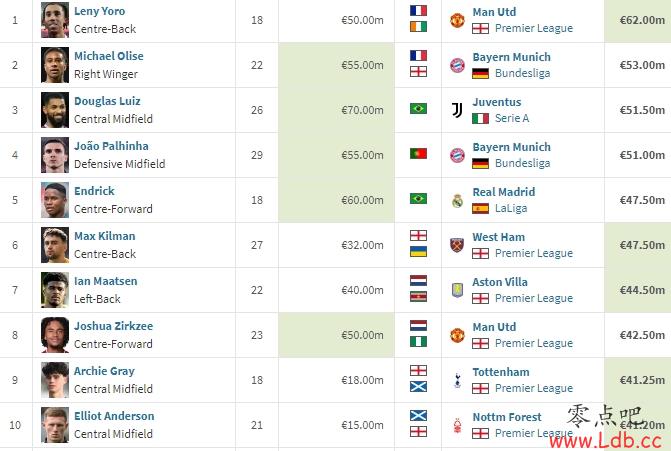671x451 pixels.
Task: Open Leny Yoro player profile link
Action: [x=99, y=11]
